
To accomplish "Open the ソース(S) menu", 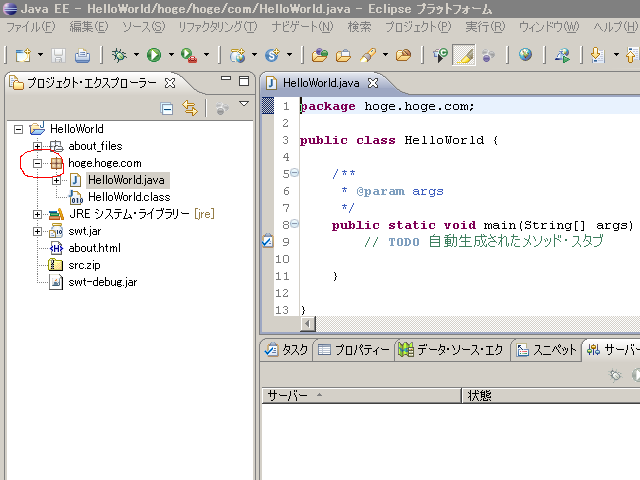I will coord(144,27).
